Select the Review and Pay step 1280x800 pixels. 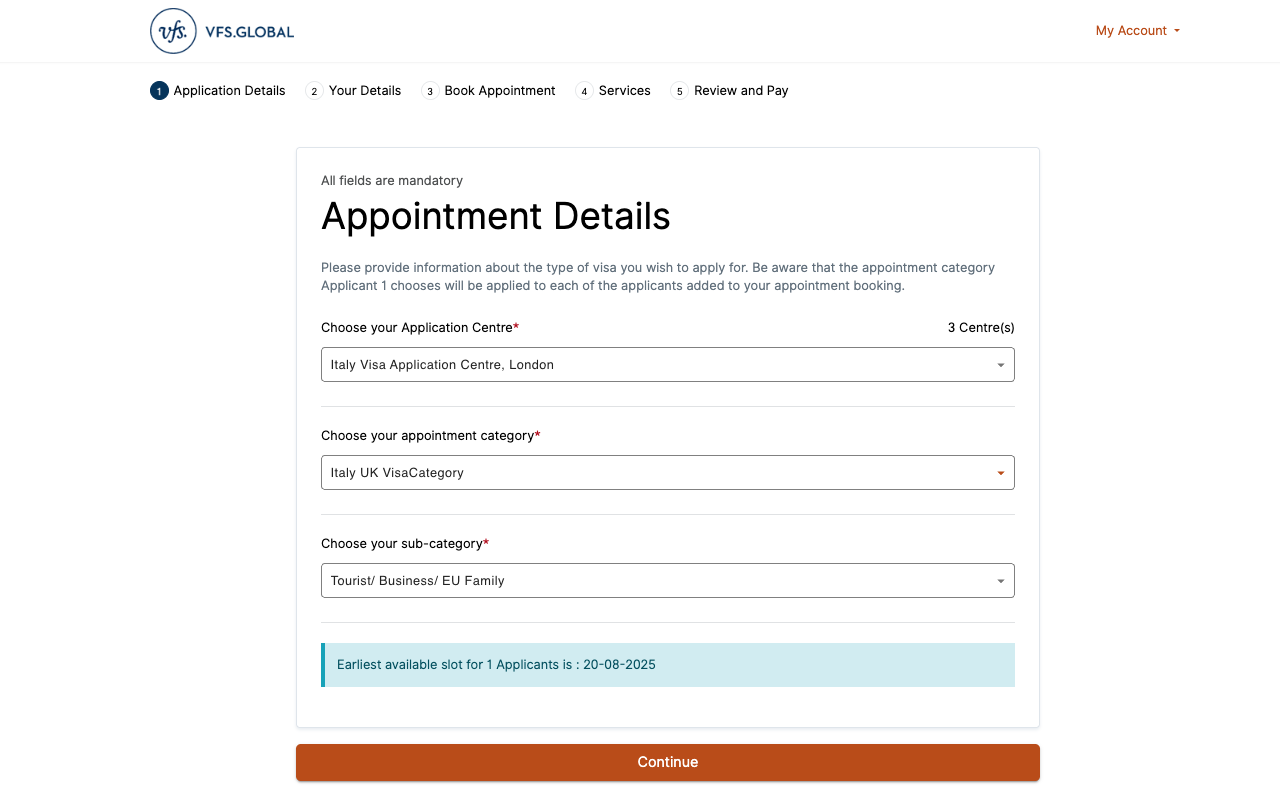click(741, 90)
